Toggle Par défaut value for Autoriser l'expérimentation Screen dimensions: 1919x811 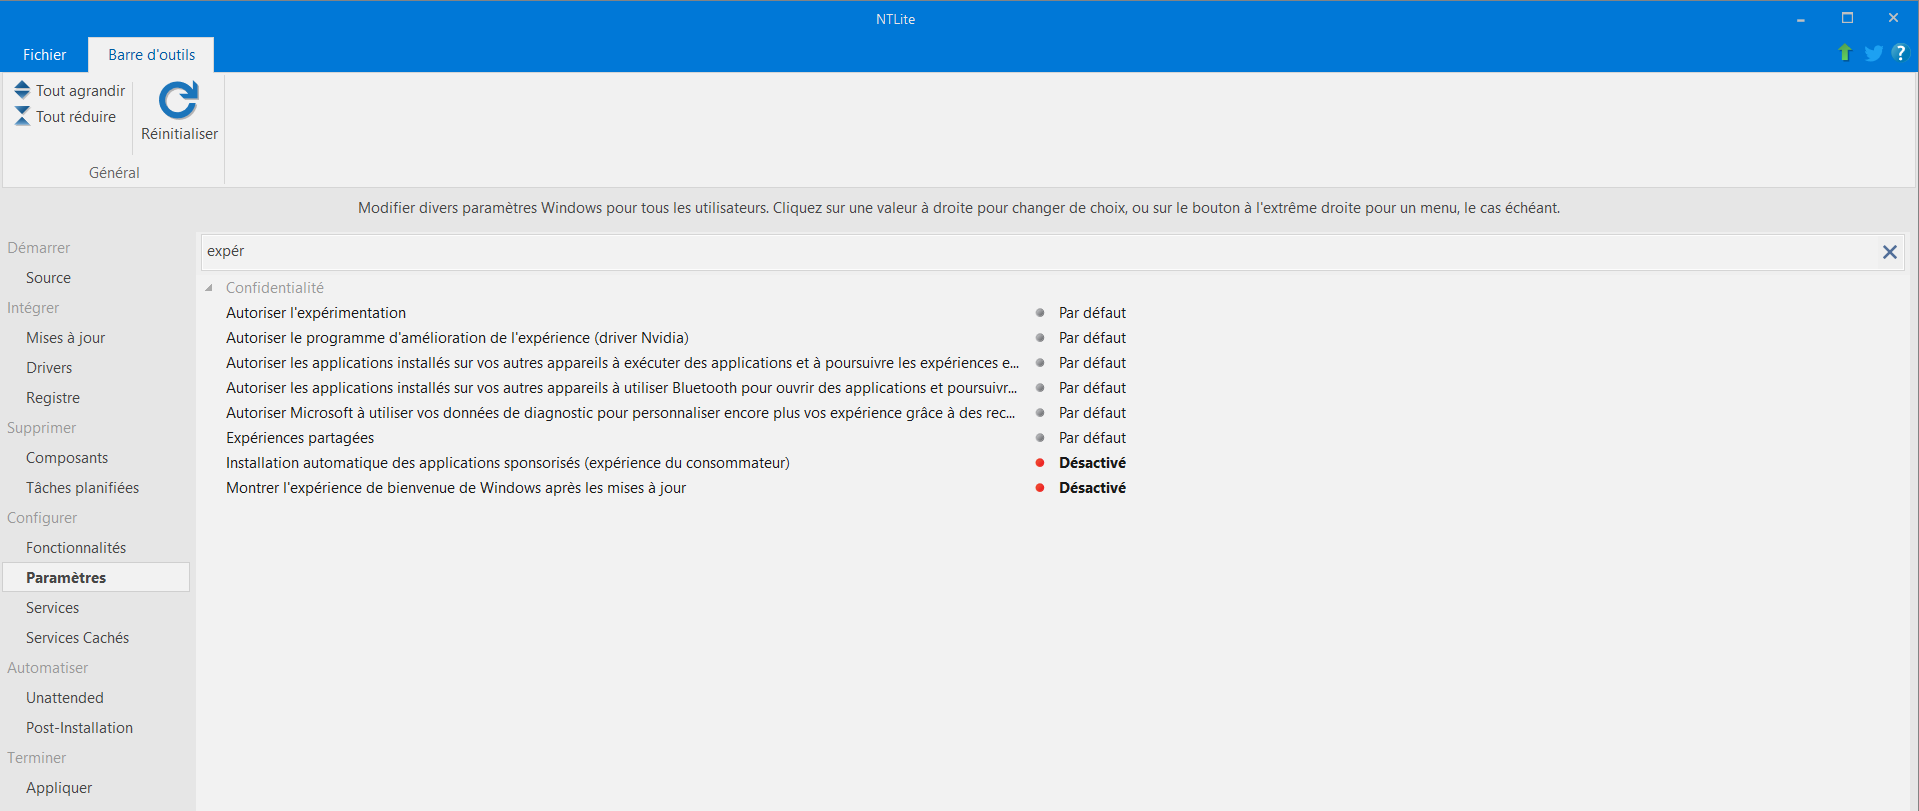click(x=1092, y=313)
